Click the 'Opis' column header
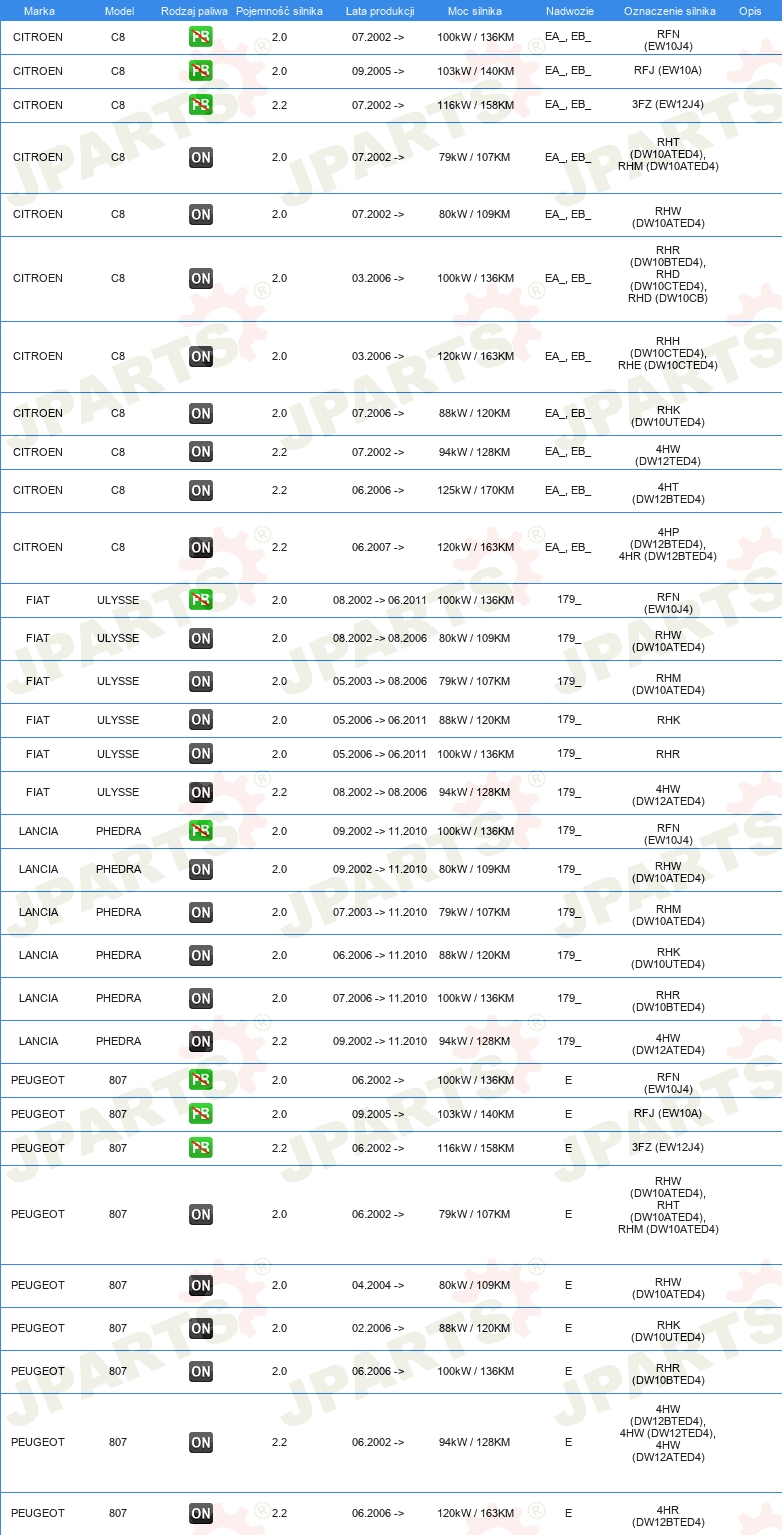The height and width of the screenshot is (1535, 782). [749, 11]
